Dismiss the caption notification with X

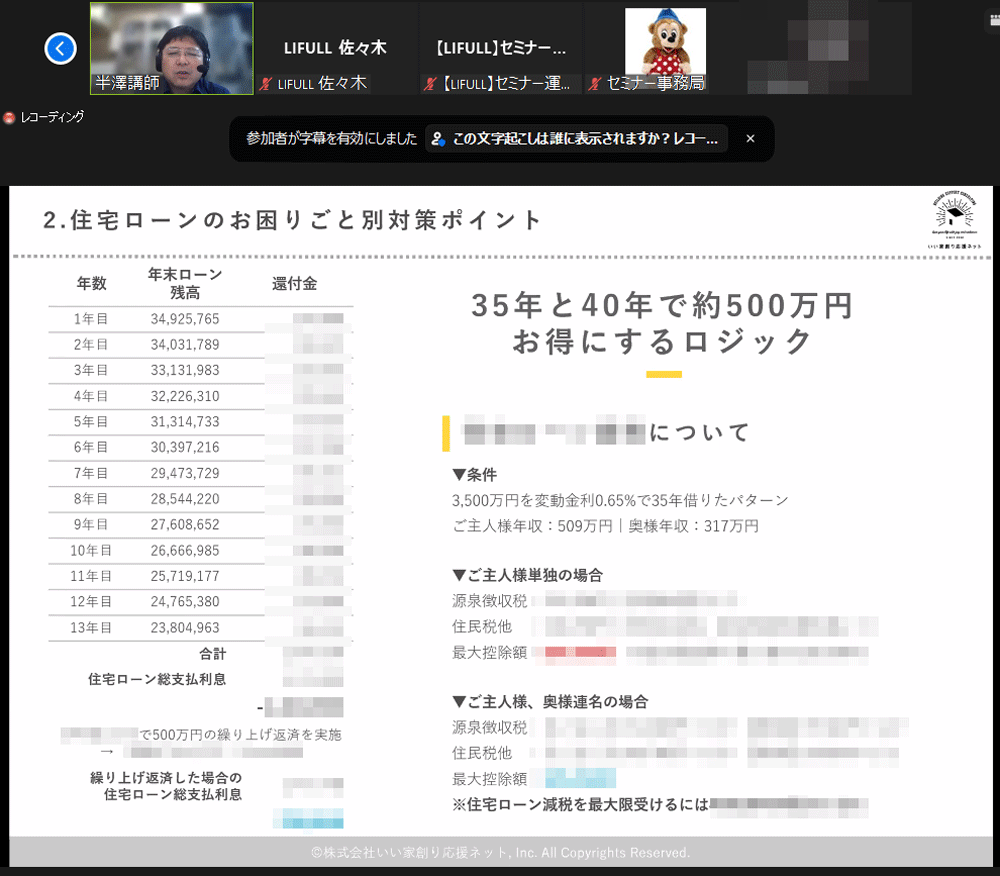[x=750, y=139]
